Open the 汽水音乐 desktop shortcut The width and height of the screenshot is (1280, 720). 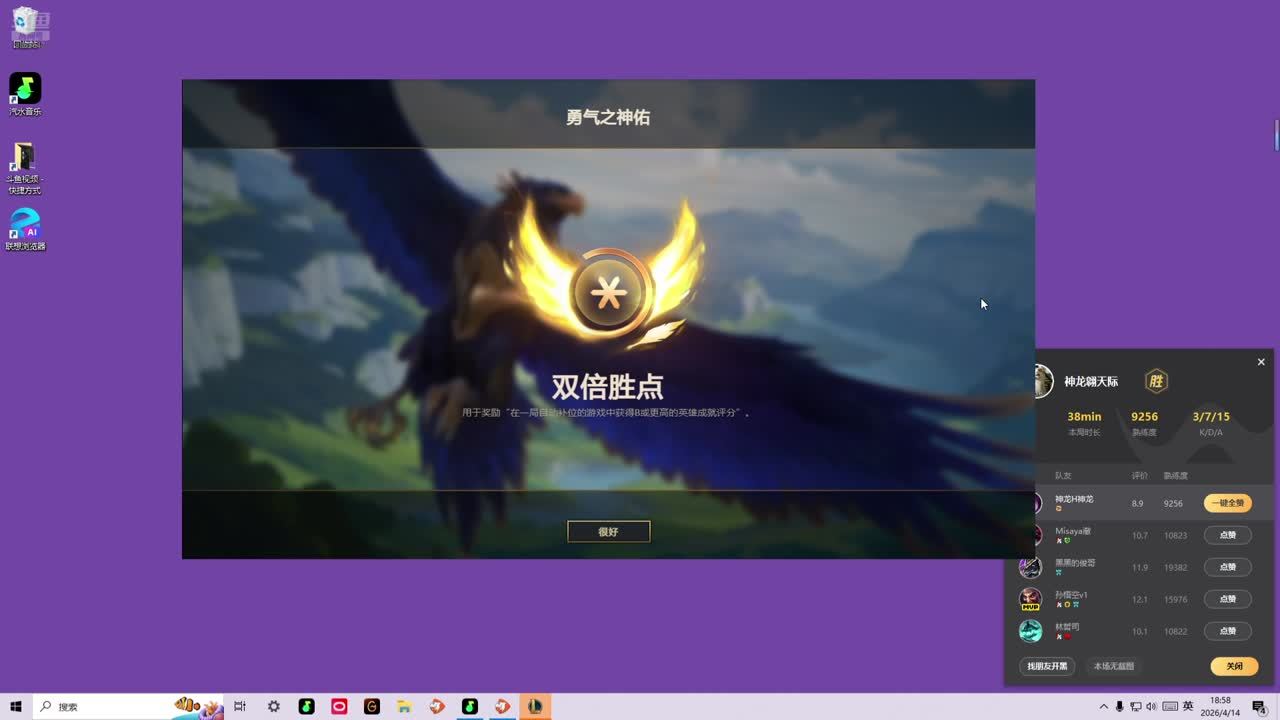click(25, 94)
